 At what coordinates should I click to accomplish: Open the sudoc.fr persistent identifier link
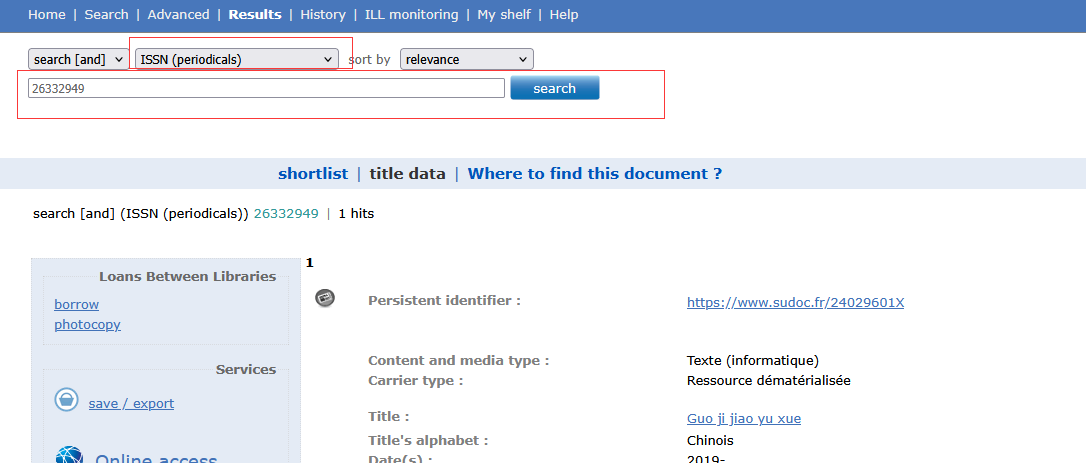click(795, 303)
